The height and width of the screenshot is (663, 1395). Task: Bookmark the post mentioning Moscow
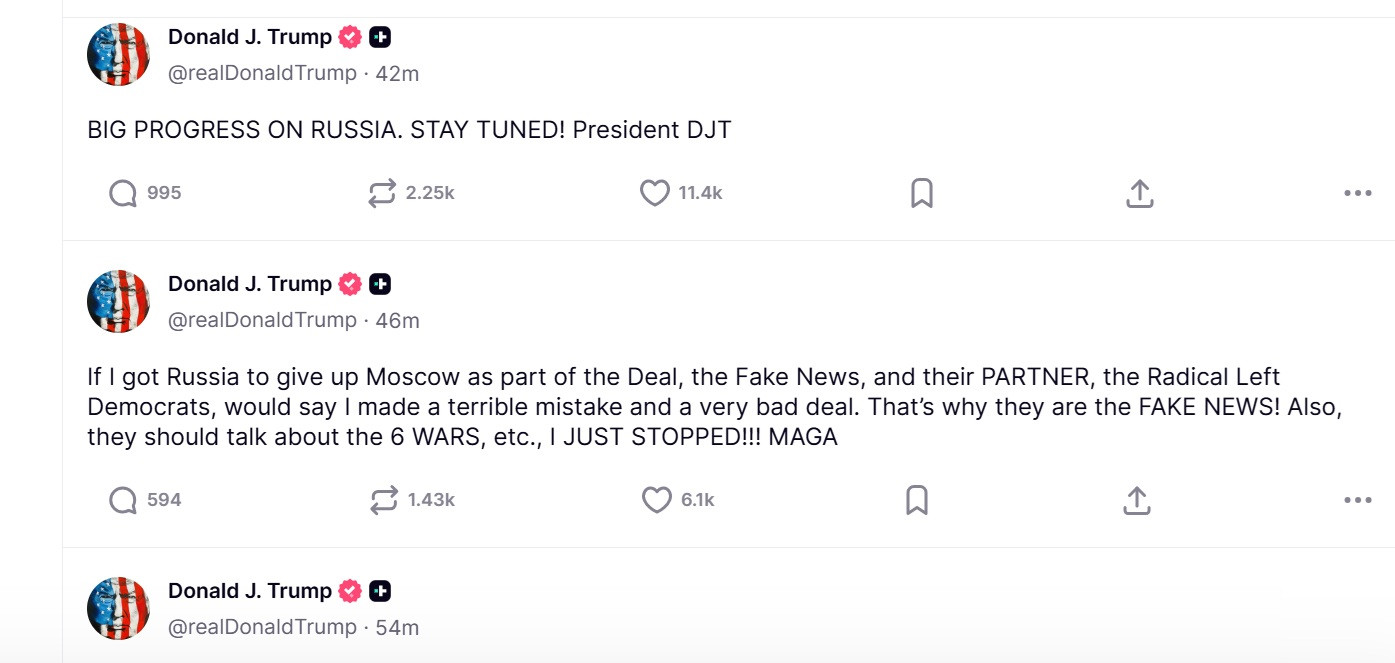916,500
